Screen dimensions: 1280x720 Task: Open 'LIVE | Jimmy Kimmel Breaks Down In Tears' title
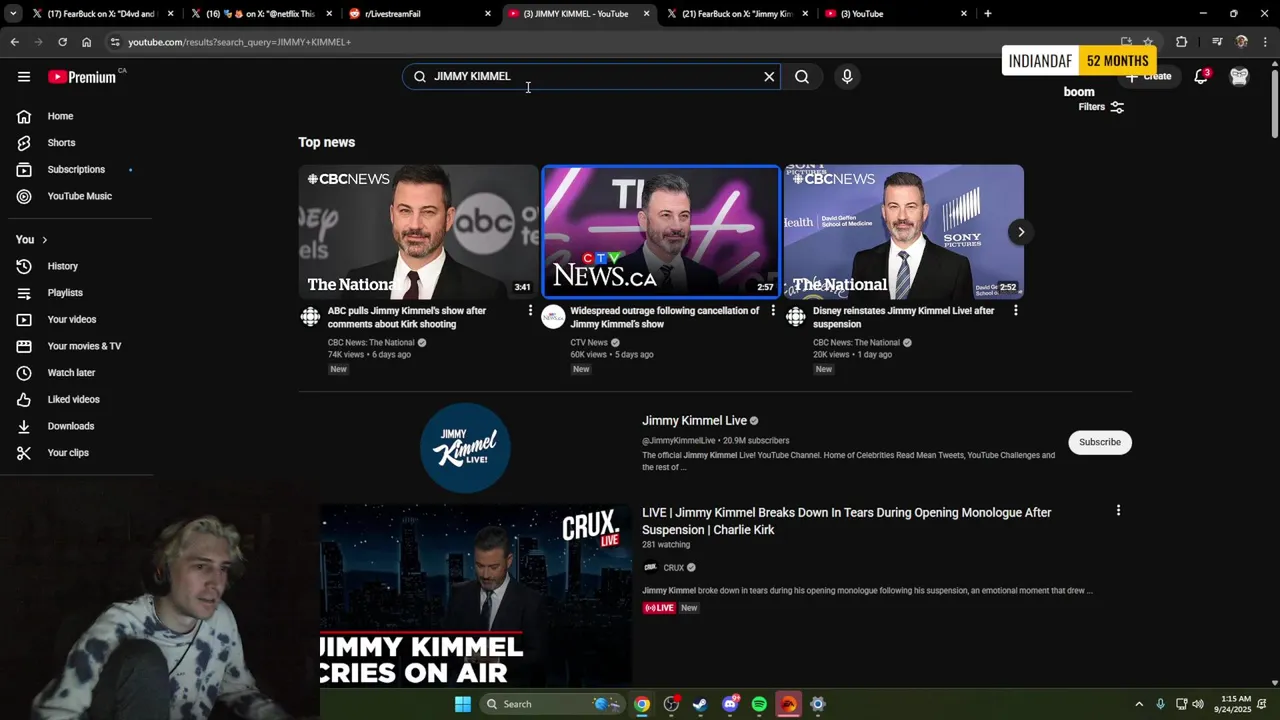tap(846, 521)
